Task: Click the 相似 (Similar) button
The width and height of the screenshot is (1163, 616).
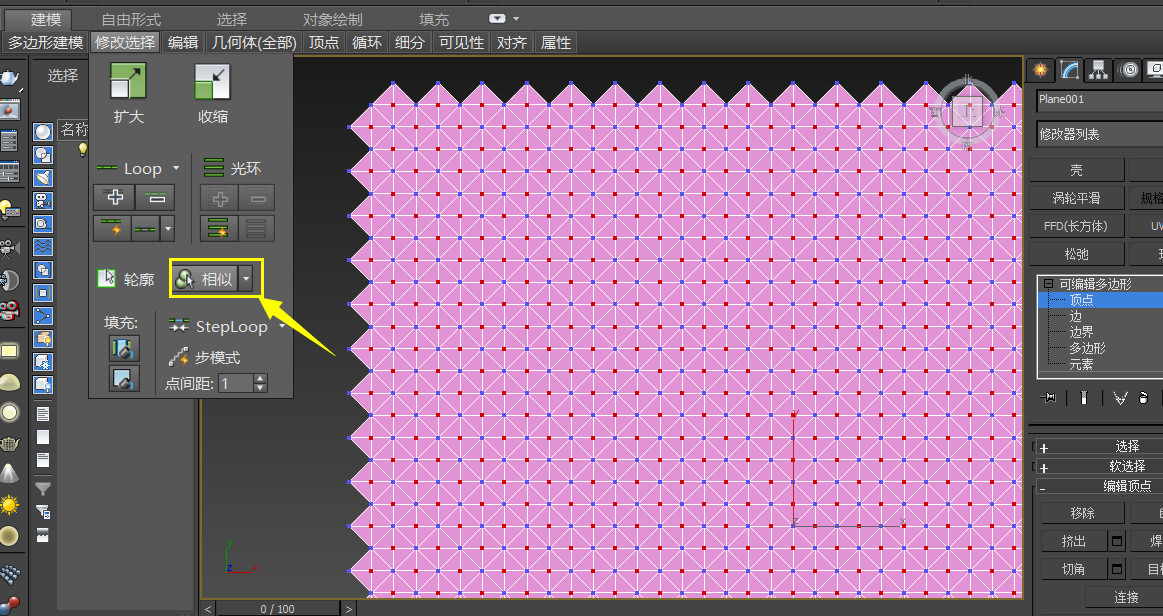Action: click(x=205, y=279)
